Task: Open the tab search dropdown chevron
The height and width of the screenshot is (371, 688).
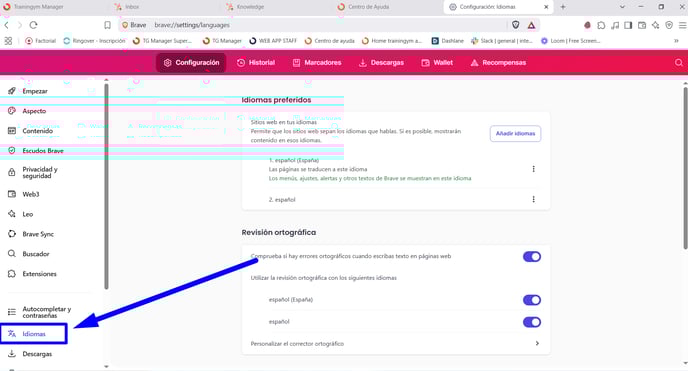Action: click(622, 7)
